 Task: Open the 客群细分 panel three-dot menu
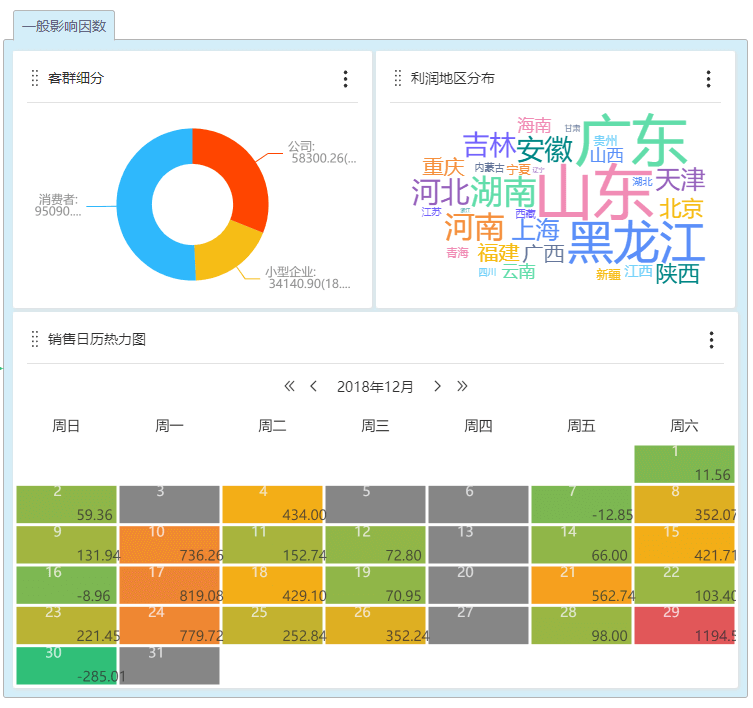point(345,79)
